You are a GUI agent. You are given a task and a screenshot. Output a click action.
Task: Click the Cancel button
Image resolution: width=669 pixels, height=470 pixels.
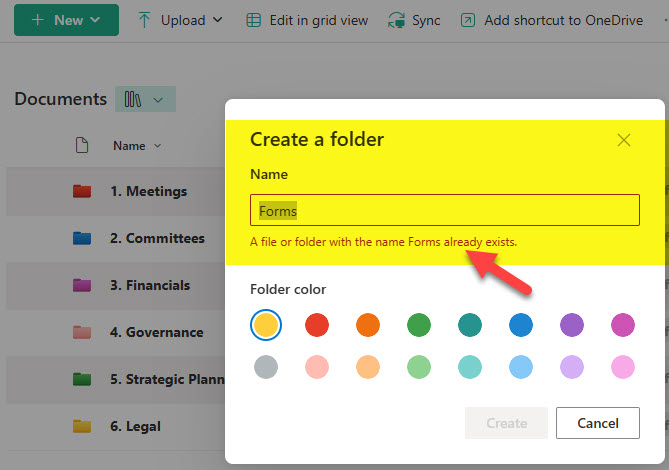[x=598, y=423]
